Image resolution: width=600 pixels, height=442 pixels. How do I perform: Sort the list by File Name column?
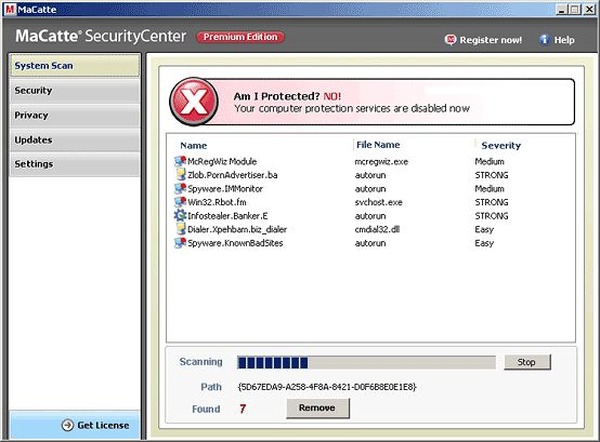point(378,145)
